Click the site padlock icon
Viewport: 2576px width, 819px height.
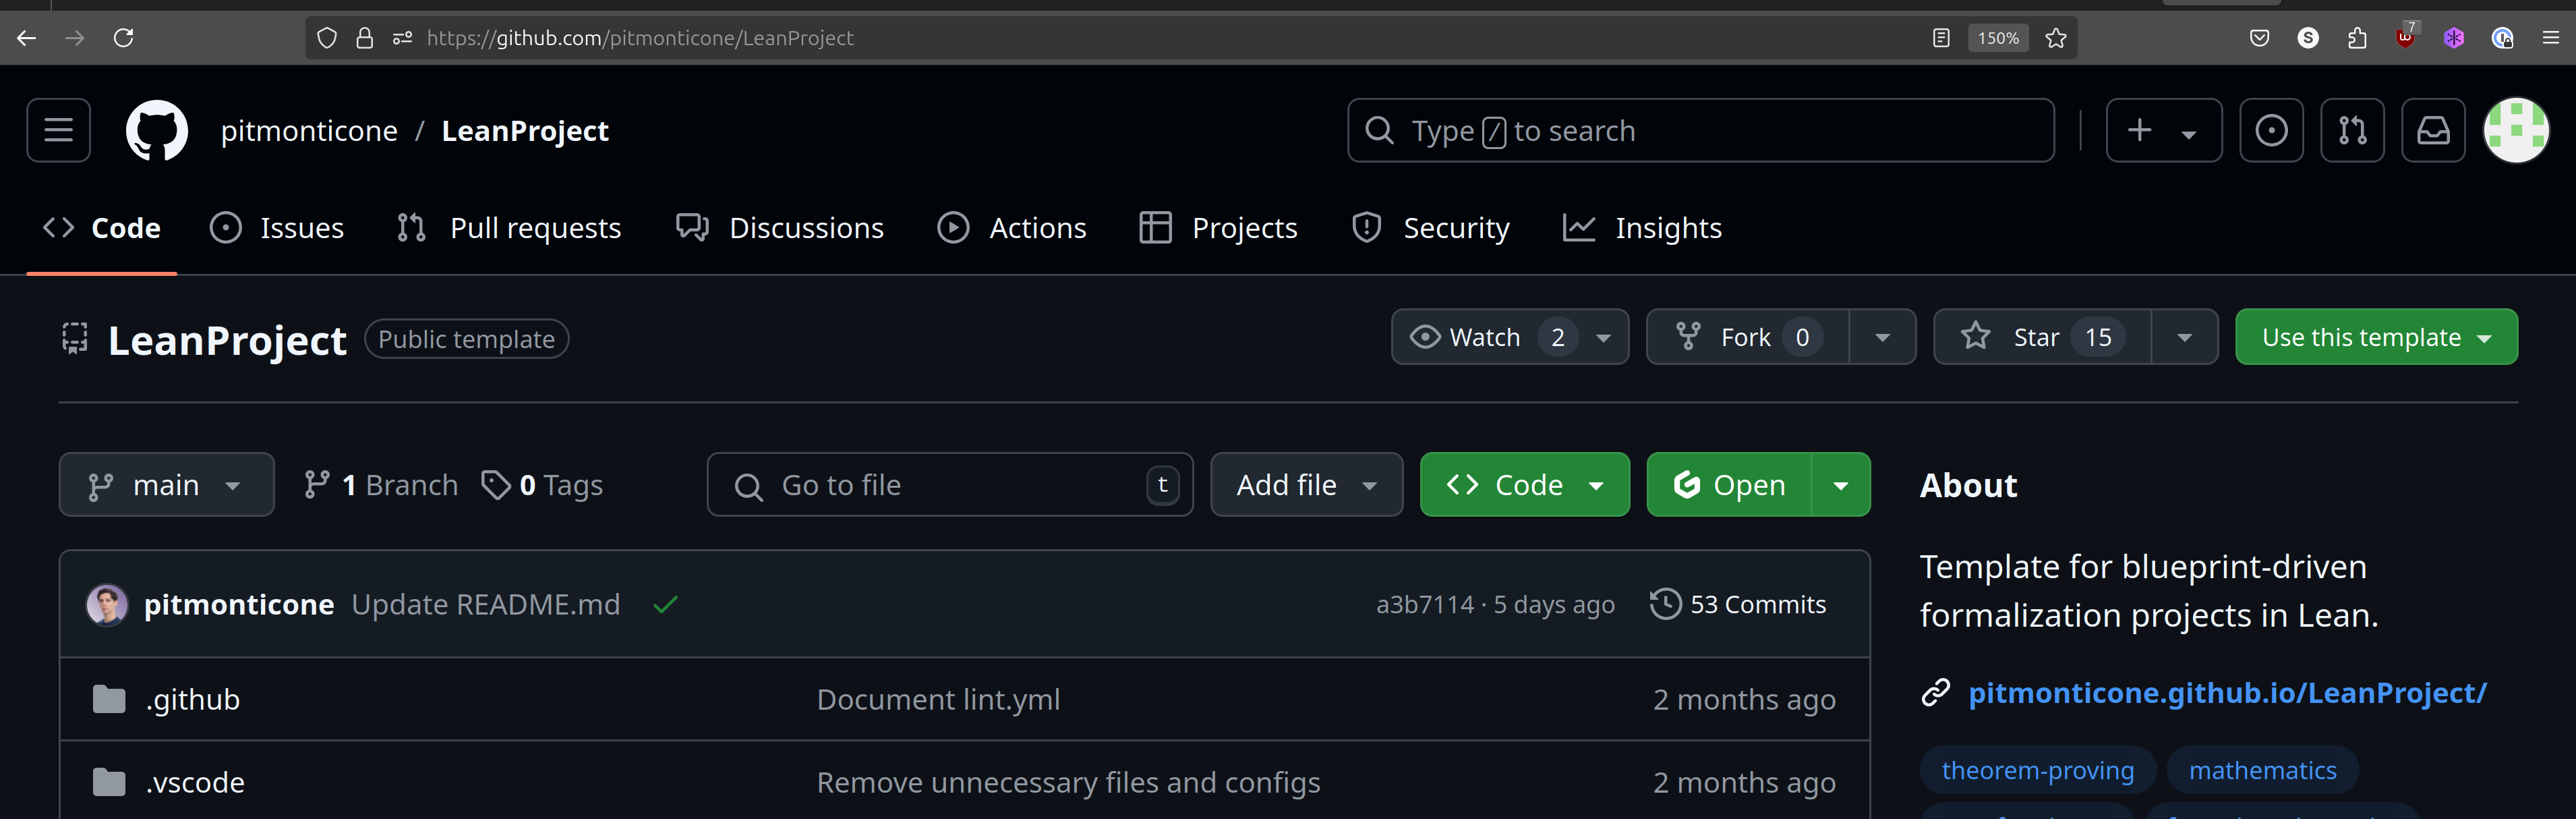[x=365, y=38]
